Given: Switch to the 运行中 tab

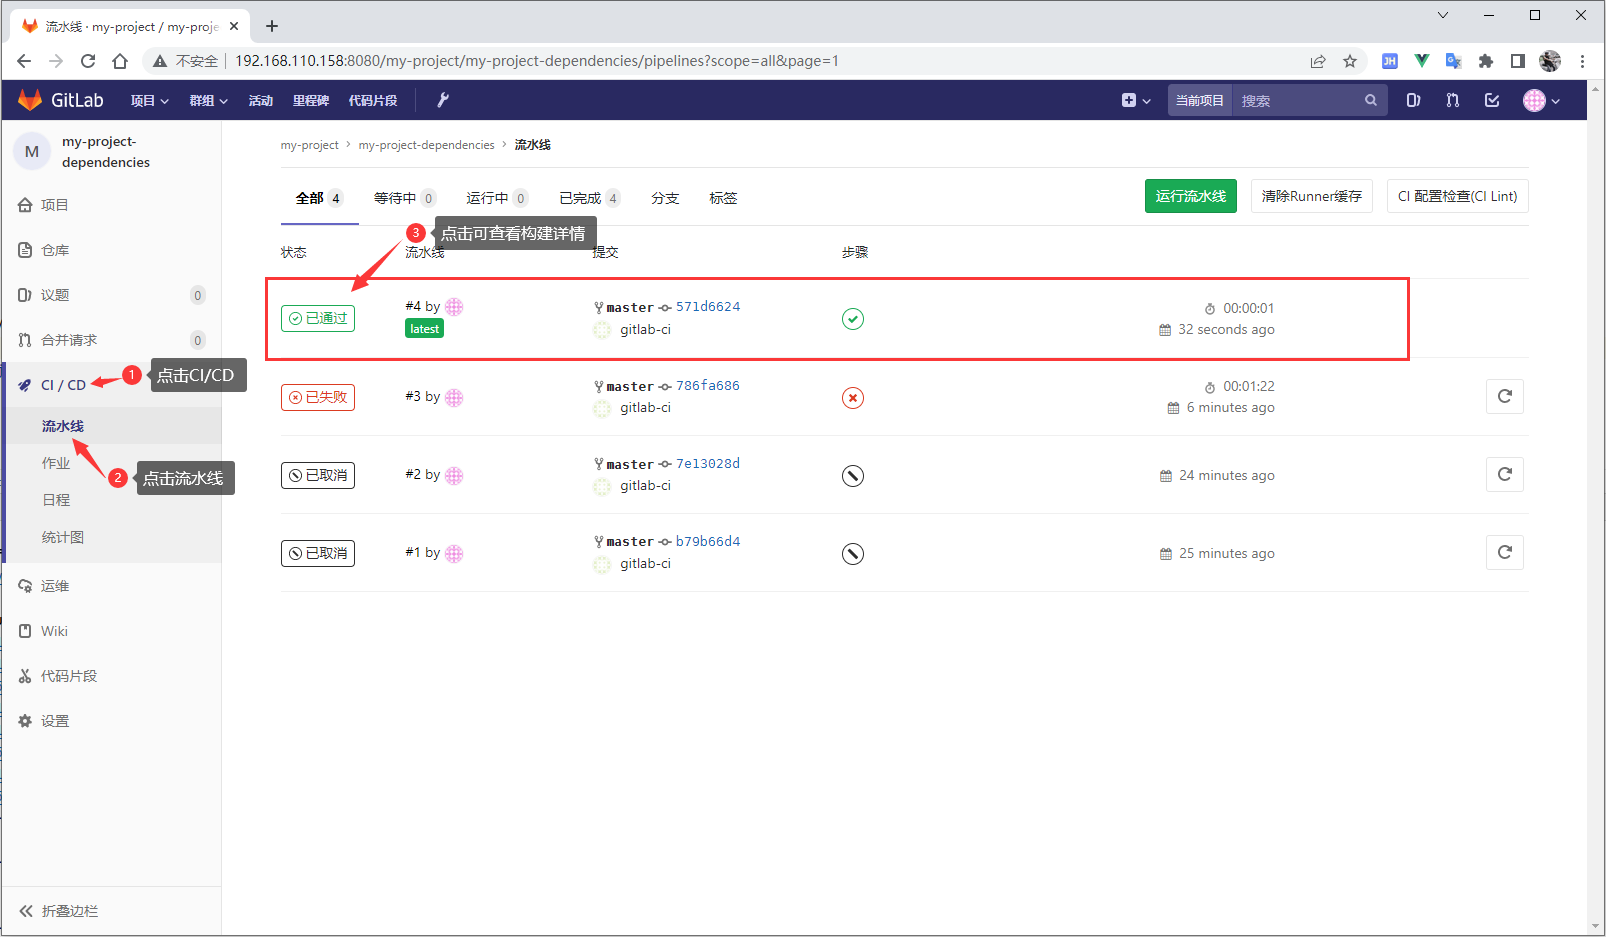Looking at the screenshot, I should pyautogui.click(x=497, y=198).
